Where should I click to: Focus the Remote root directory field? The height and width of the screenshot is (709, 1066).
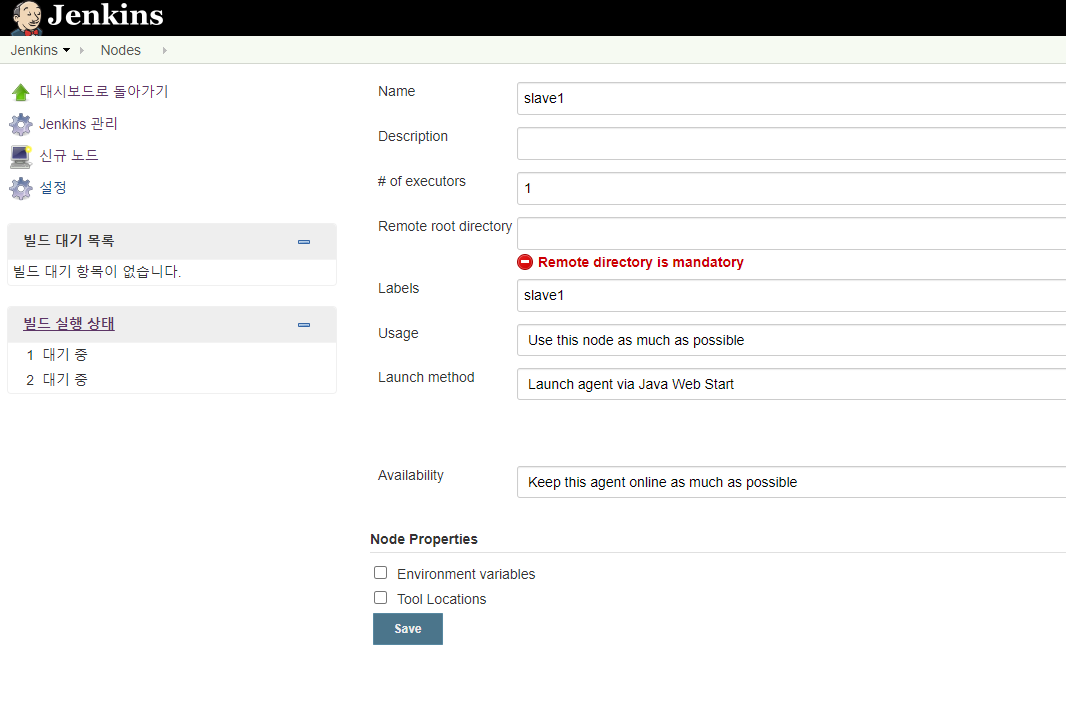[x=791, y=233]
